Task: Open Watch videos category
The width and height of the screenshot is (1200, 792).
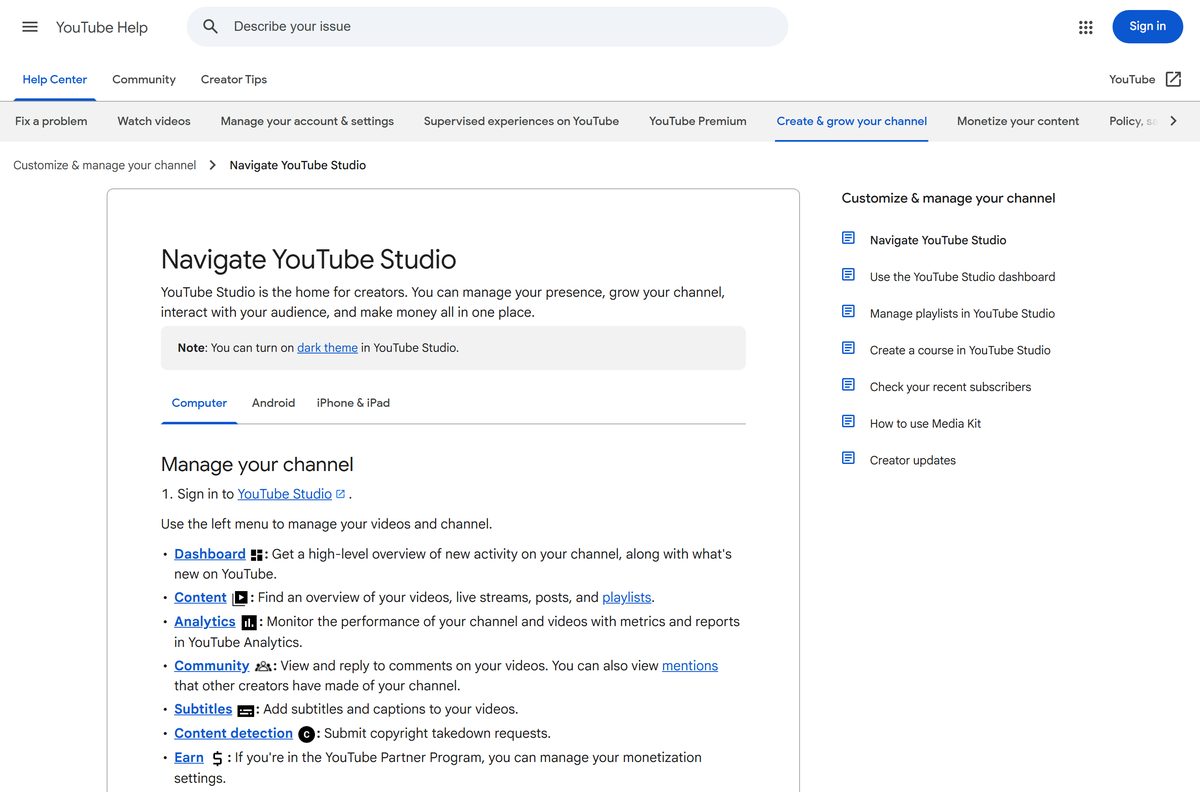Action: 154,121
